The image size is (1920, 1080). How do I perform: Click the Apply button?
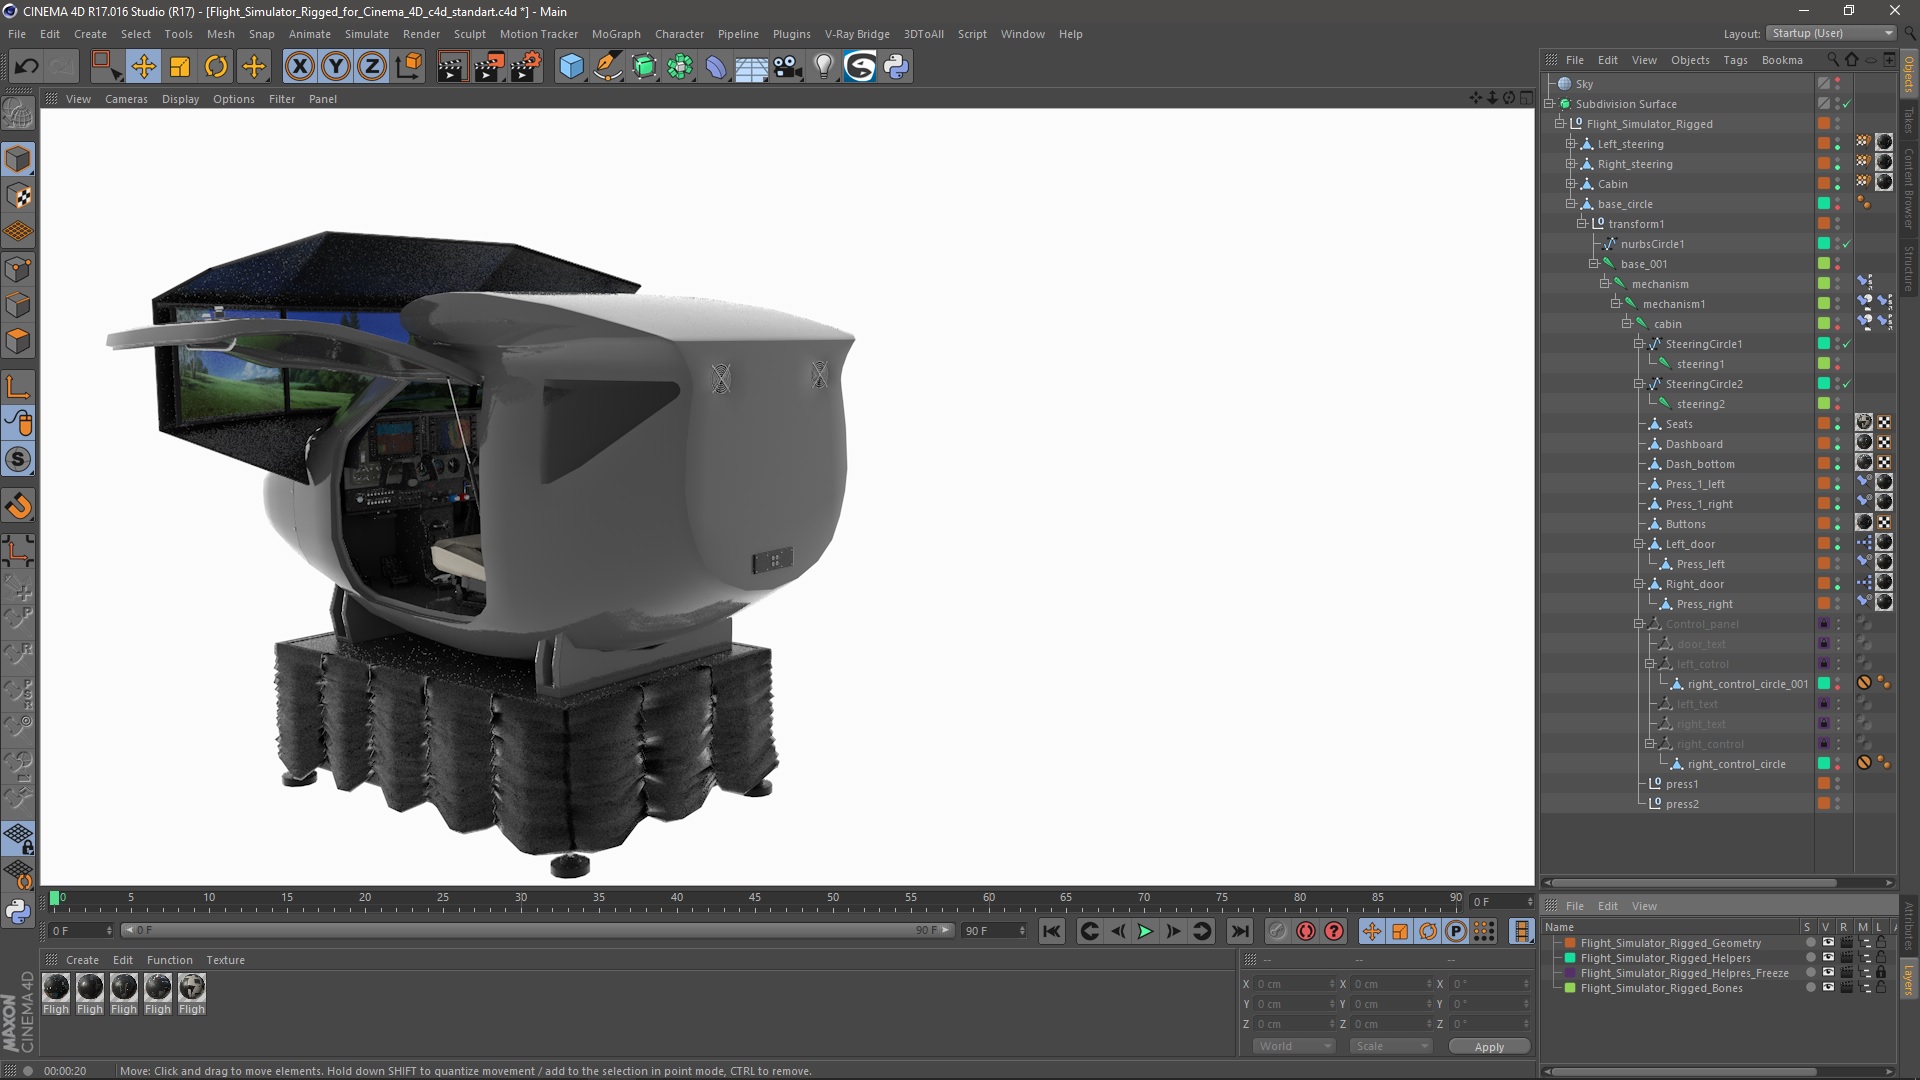click(x=1488, y=1046)
